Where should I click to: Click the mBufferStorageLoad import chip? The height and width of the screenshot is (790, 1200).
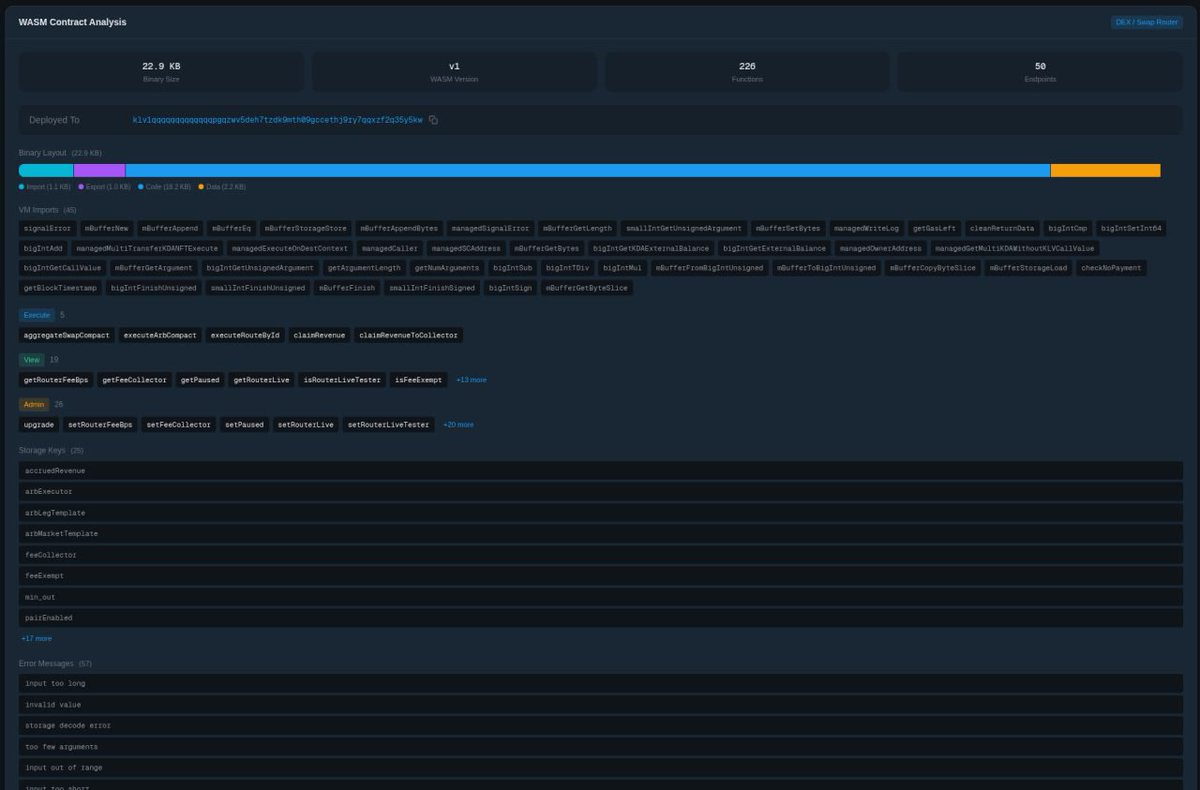1028,268
